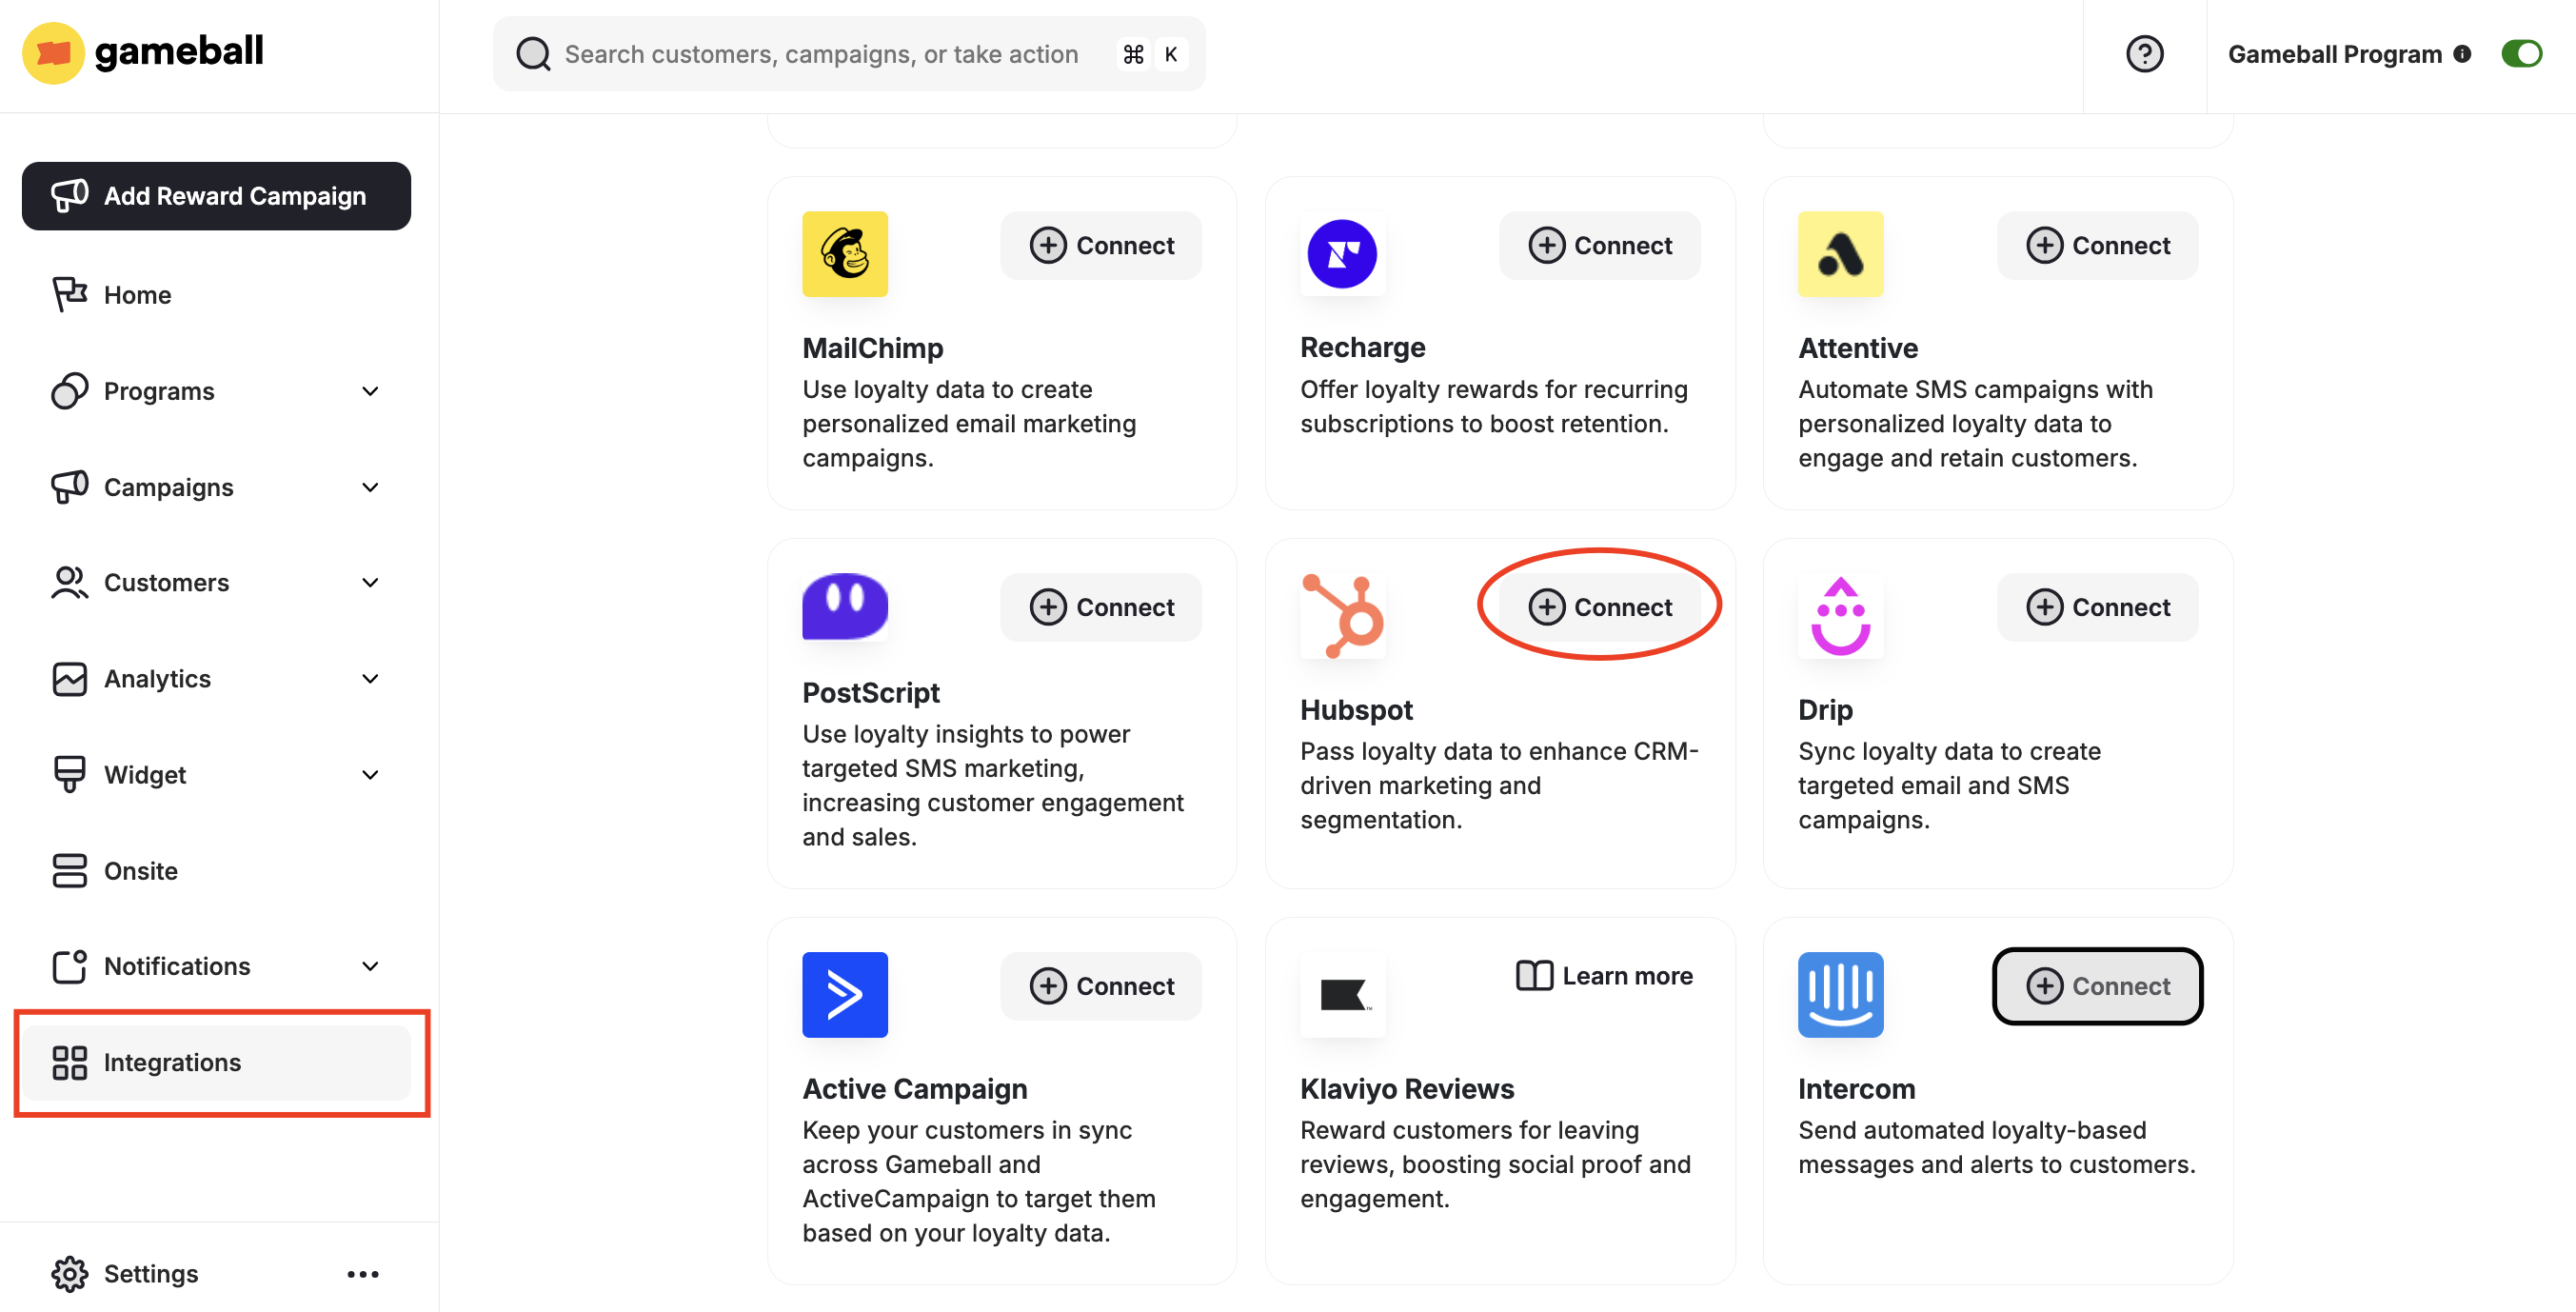This screenshot has width=2576, height=1312.
Task: Expand the Notifications menu chevron
Action: click(x=370, y=966)
